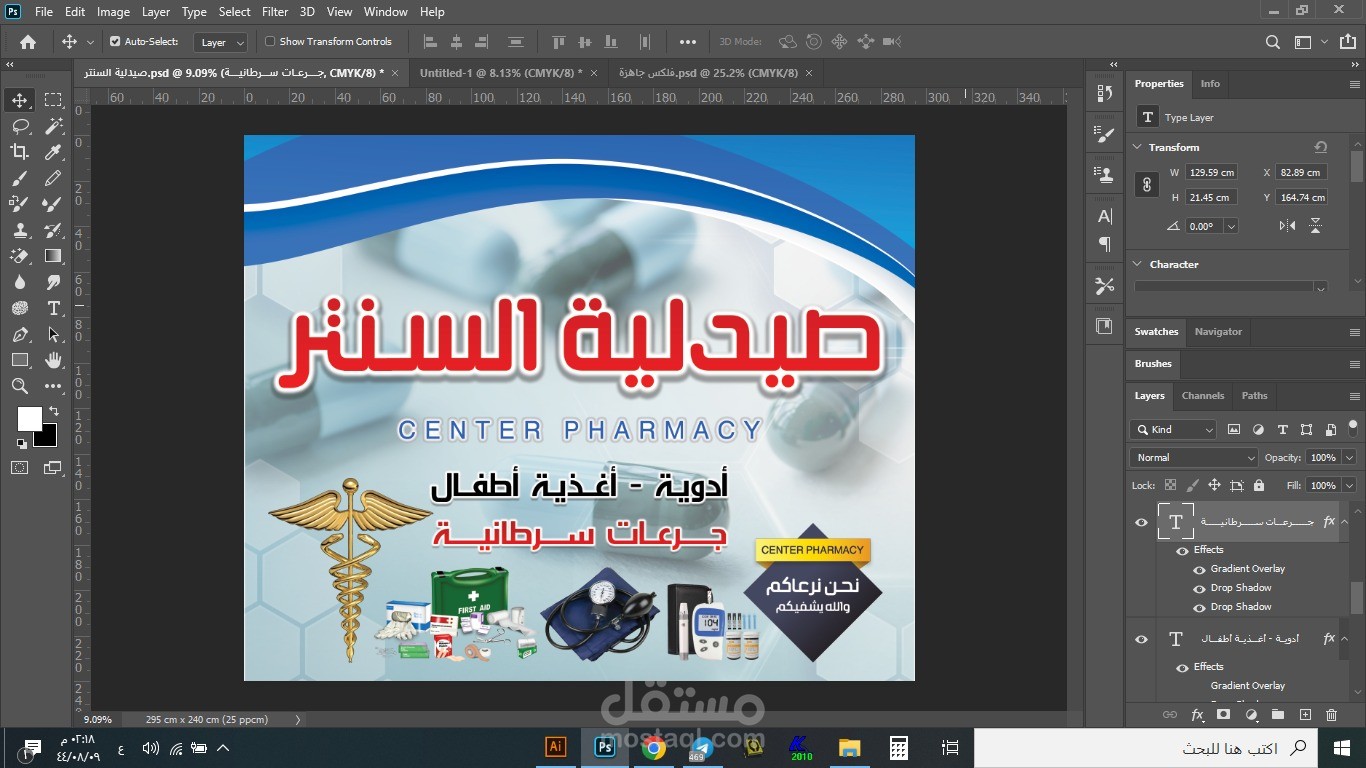
Task: Click the Width field in Transform
Action: coord(1212,172)
